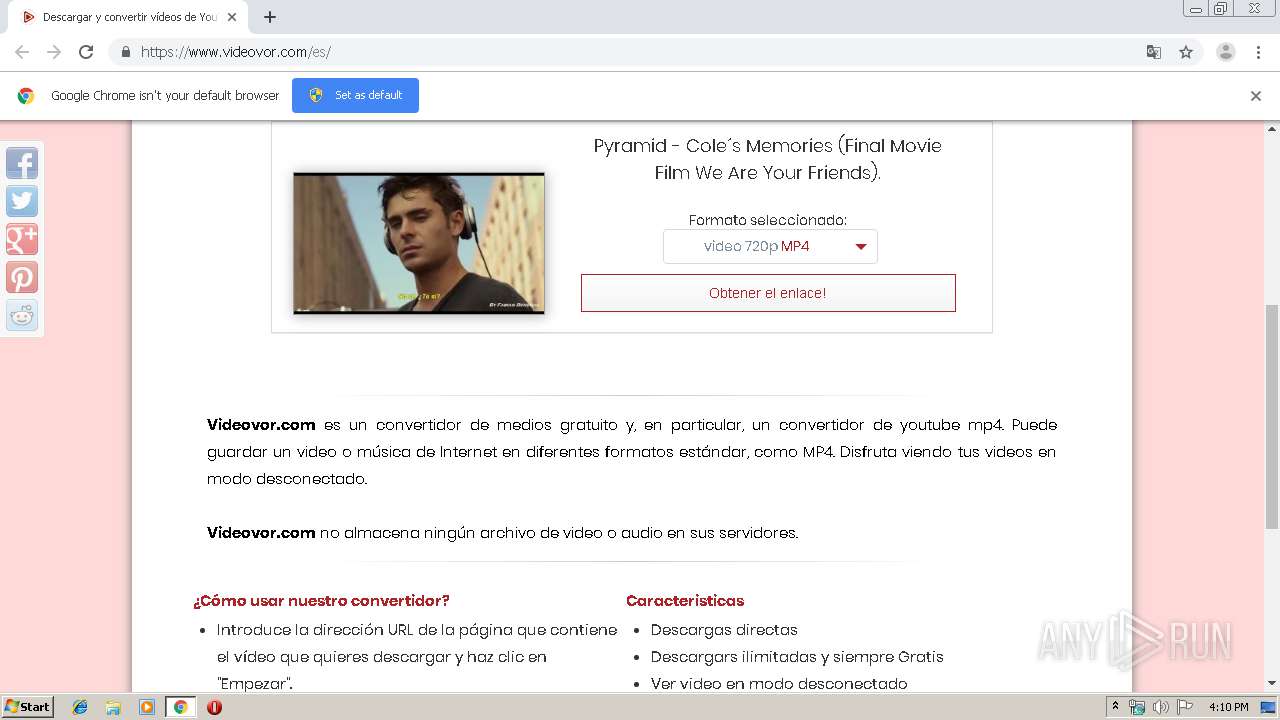Image resolution: width=1280 pixels, height=720 pixels.
Task: Click the Pyramid - Cole's Memories video title
Action: [x=768, y=159]
